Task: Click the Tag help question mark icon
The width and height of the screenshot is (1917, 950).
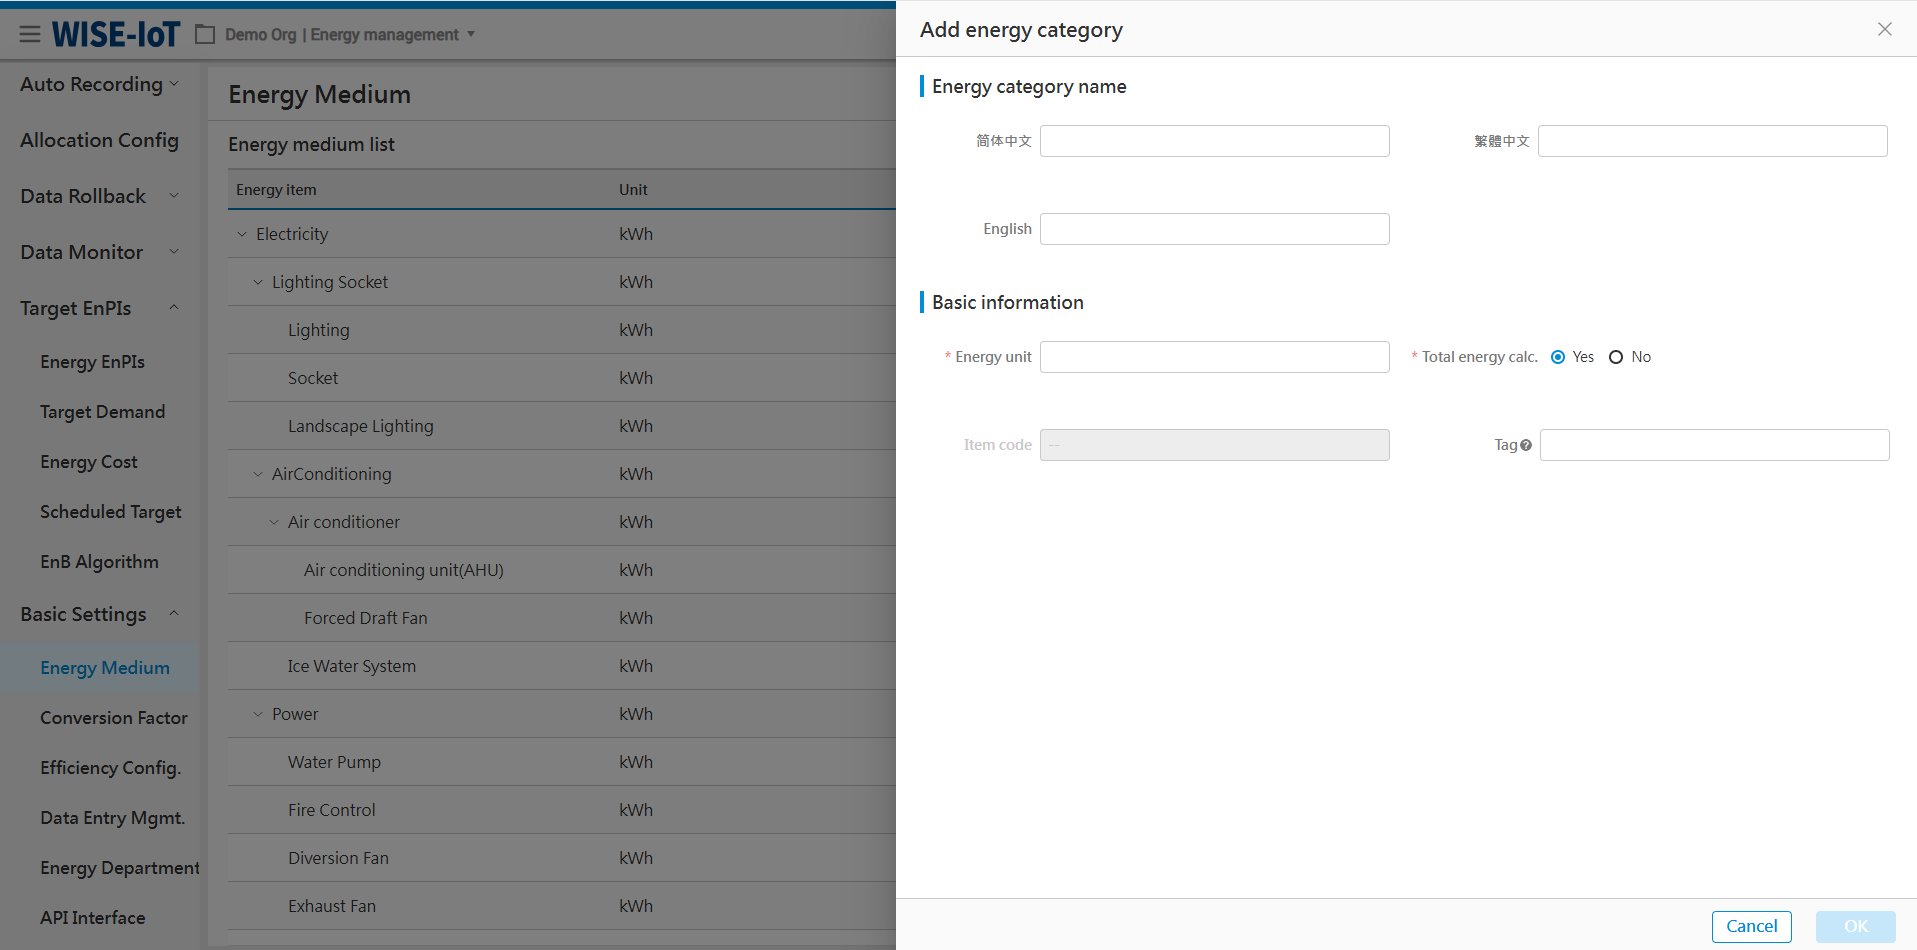Action: [x=1526, y=446]
